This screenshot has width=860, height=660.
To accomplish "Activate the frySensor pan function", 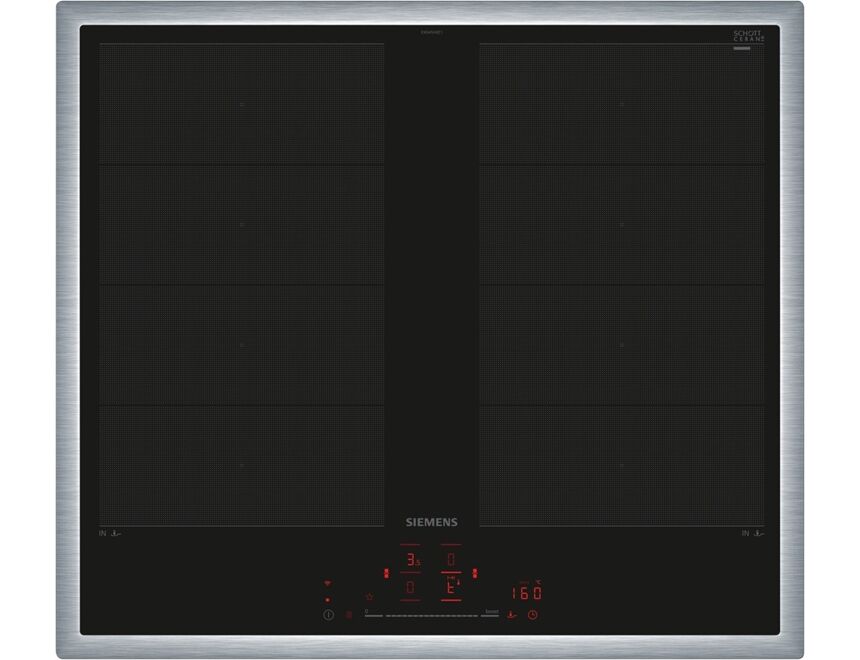I will pyautogui.click(x=510, y=614).
